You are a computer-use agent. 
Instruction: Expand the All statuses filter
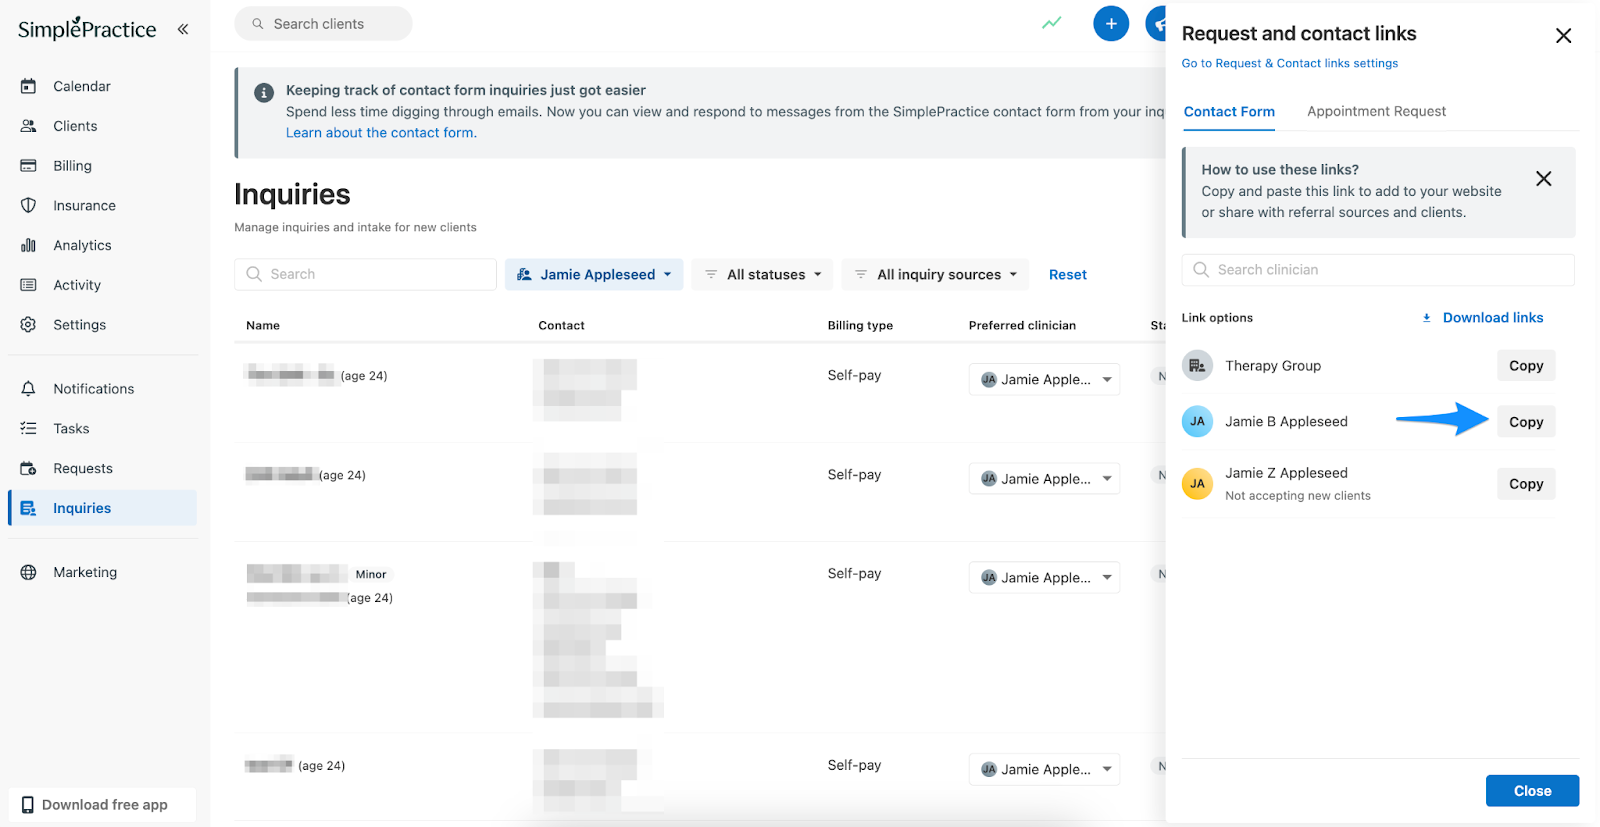(x=762, y=274)
